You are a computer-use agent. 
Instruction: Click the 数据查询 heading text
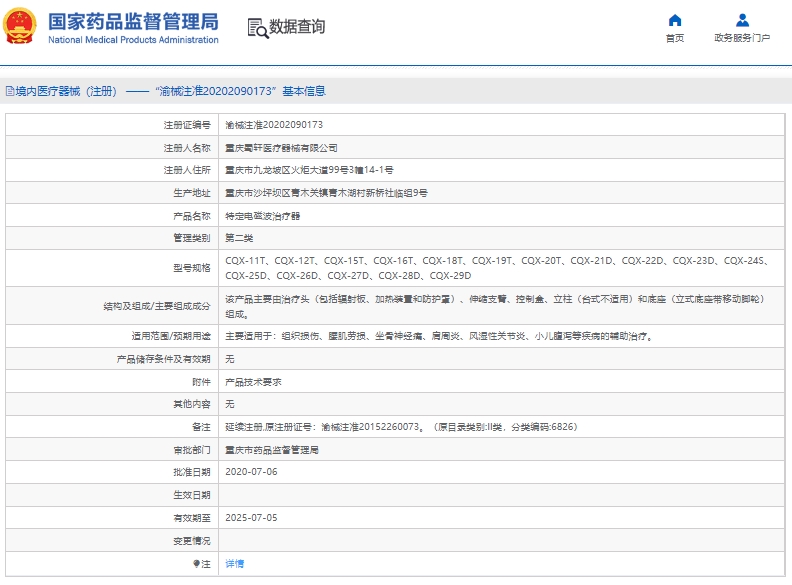pos(297,26)
